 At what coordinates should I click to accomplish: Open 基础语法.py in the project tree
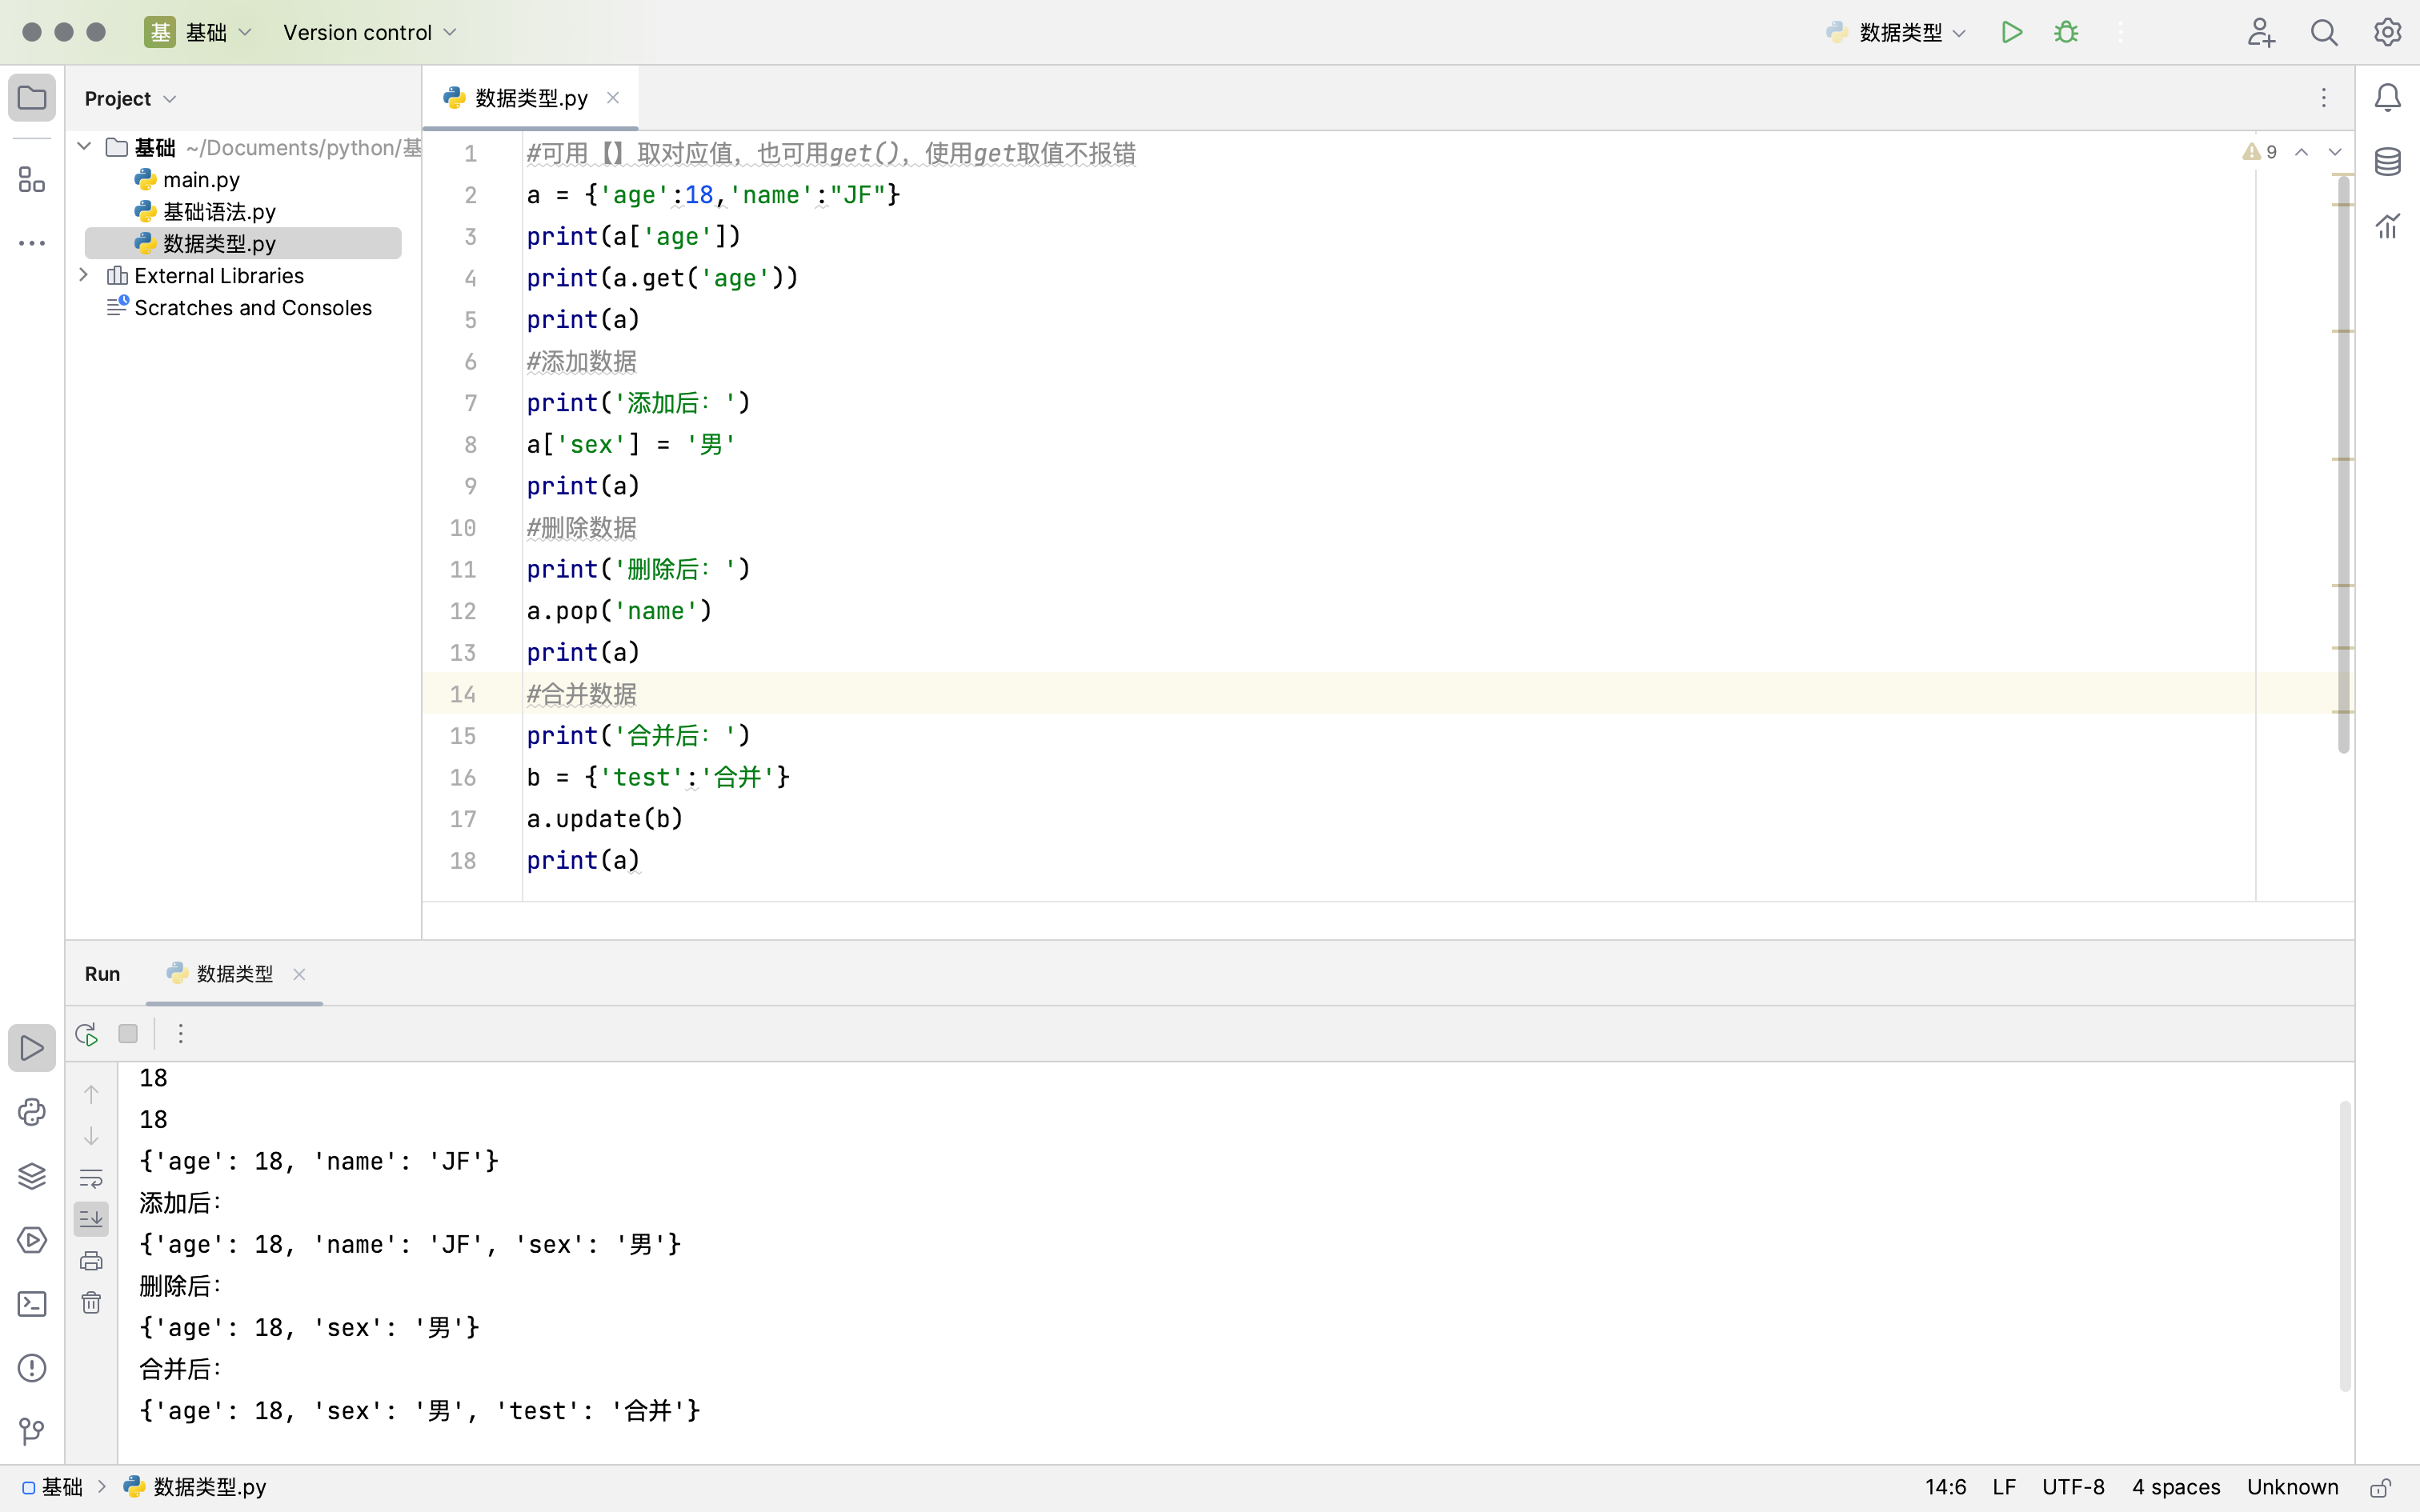[x=219, y=212]
